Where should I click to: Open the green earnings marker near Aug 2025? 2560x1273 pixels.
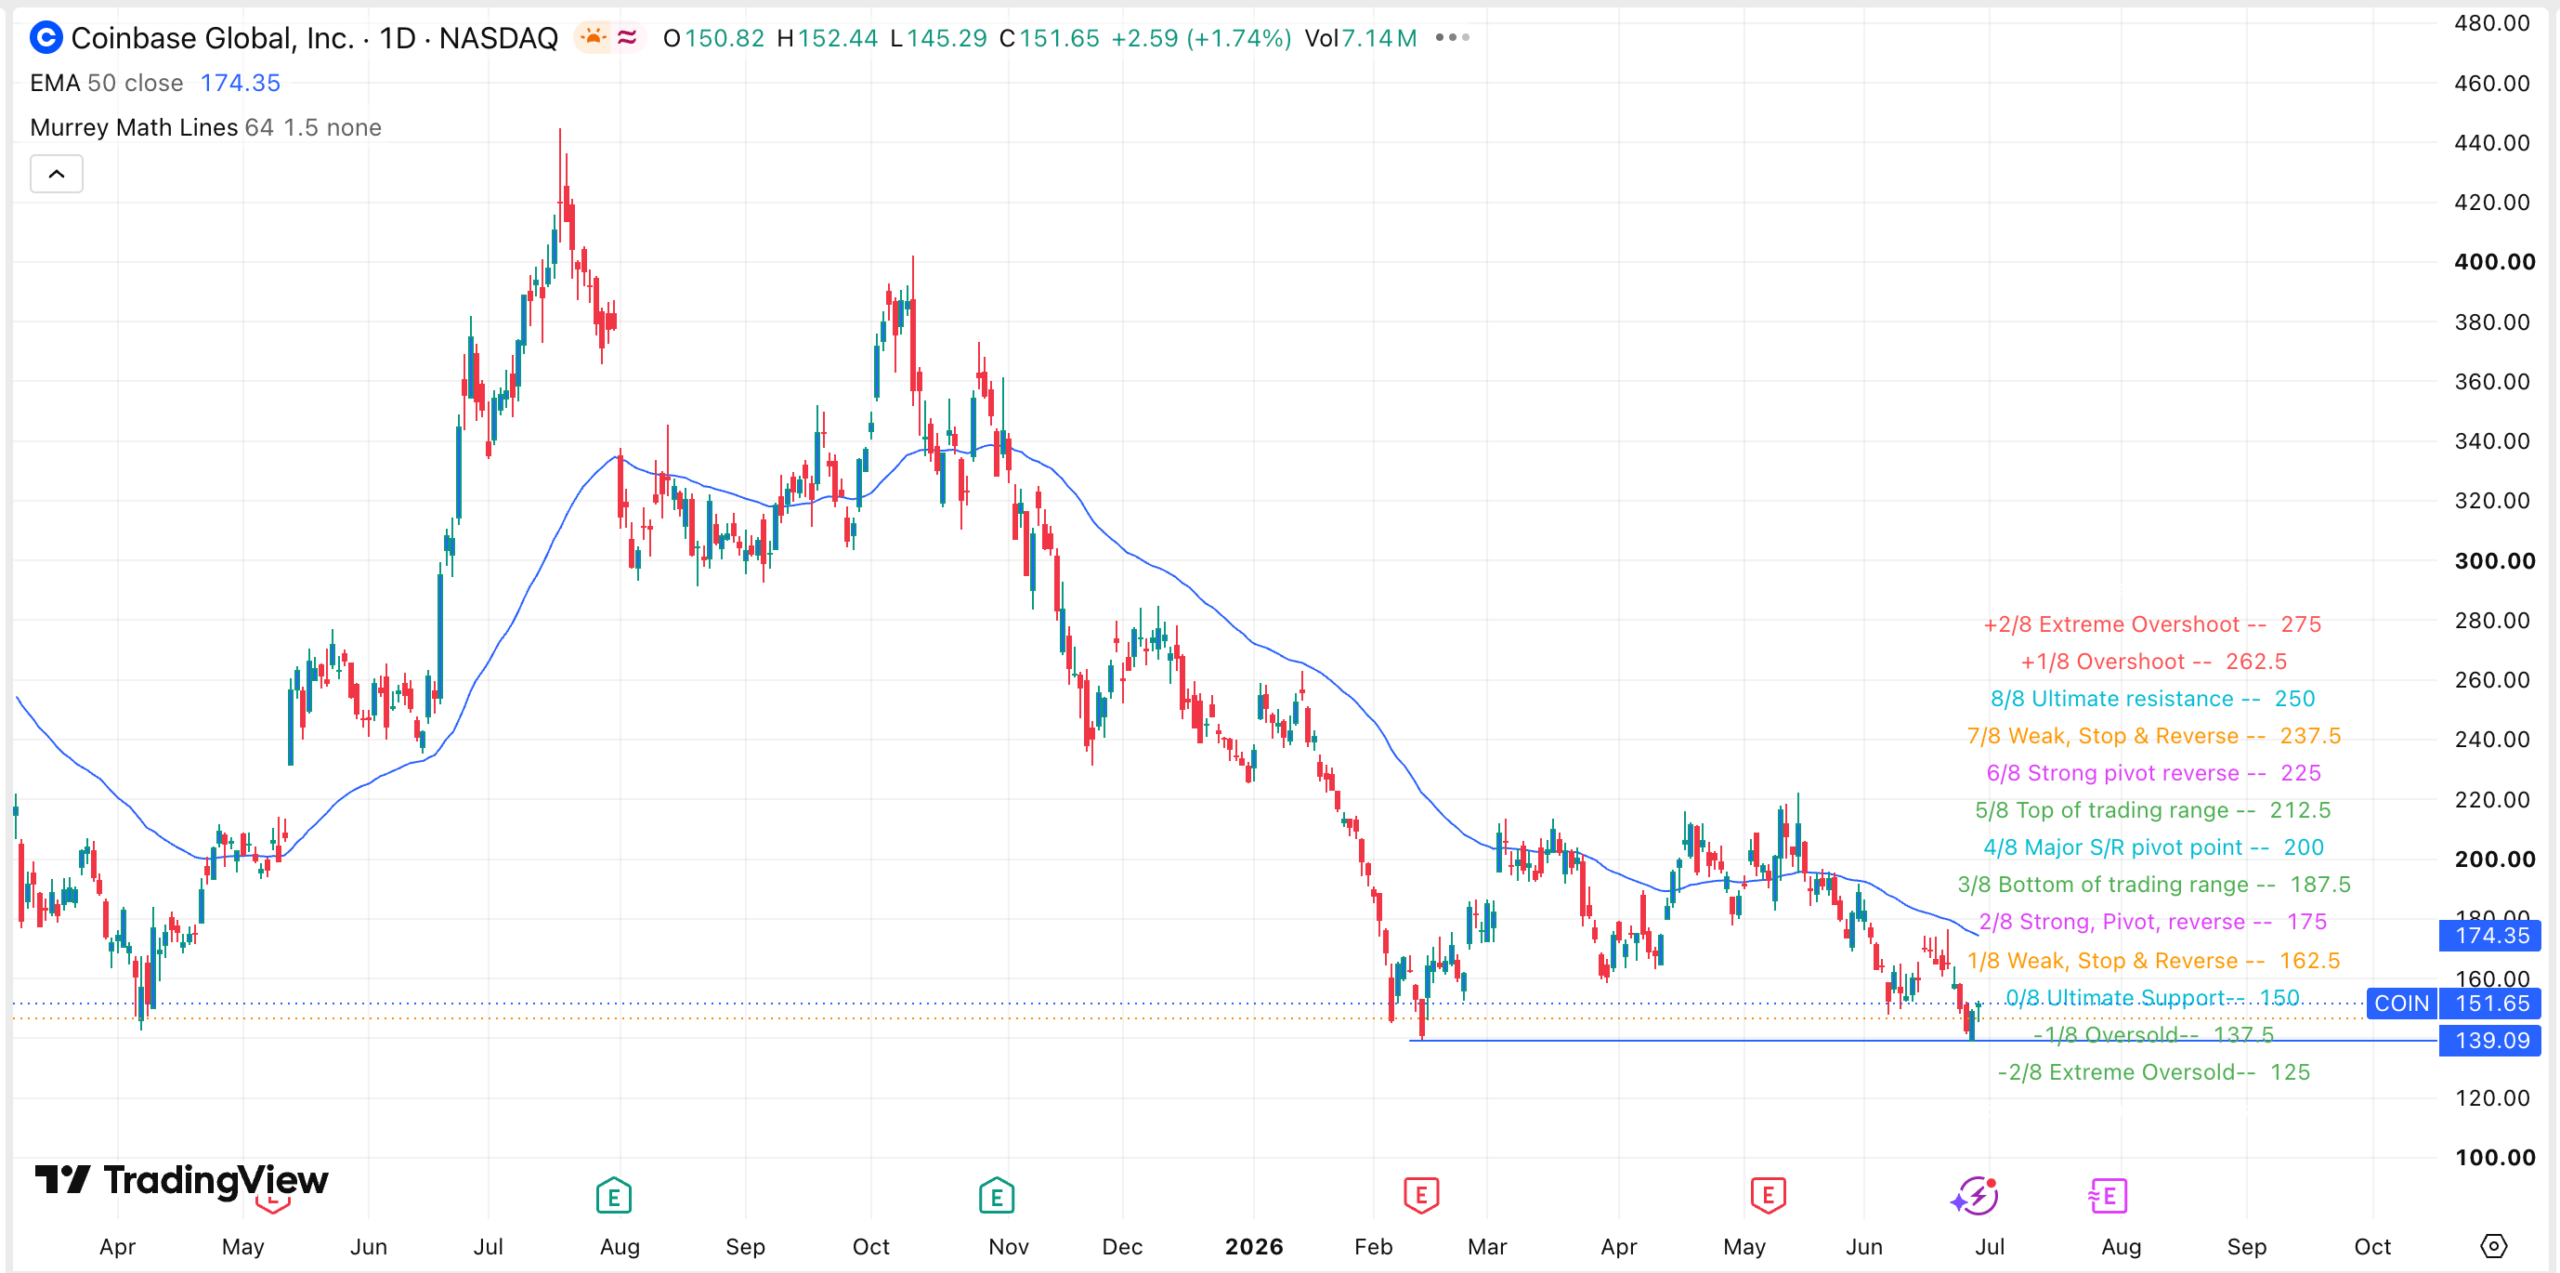click(x=613, y=1195)
